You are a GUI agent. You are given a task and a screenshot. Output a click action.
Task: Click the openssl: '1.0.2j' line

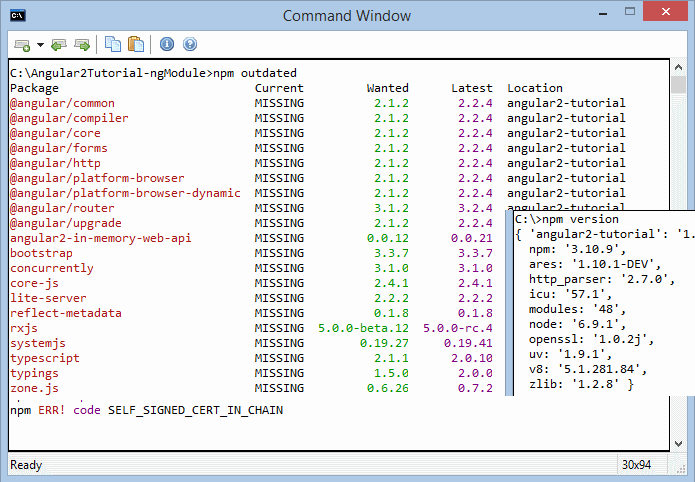tap(591, 340)
